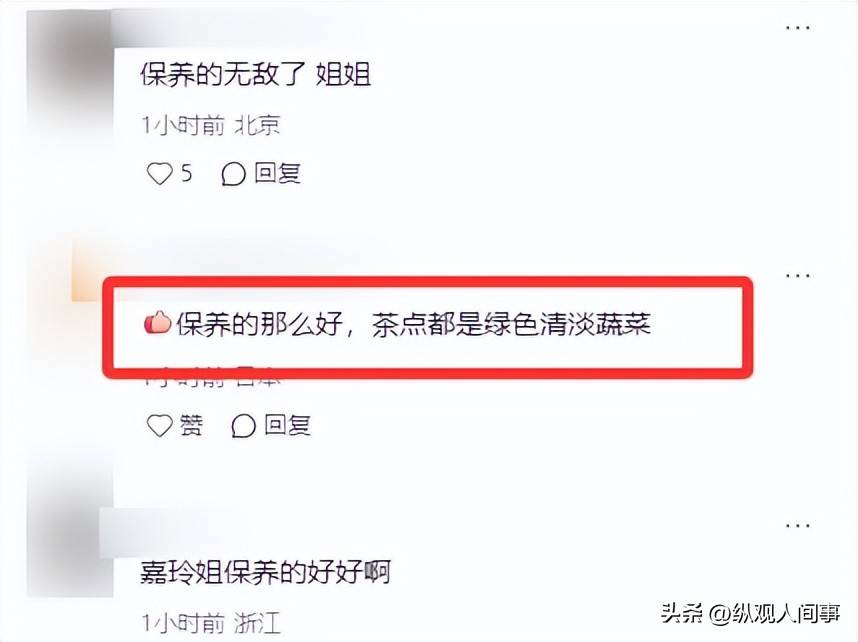Click the comment text "保养的无敌了 姐姐"
The height and width of the screenshot is (642, 858).
coord(256,74)
